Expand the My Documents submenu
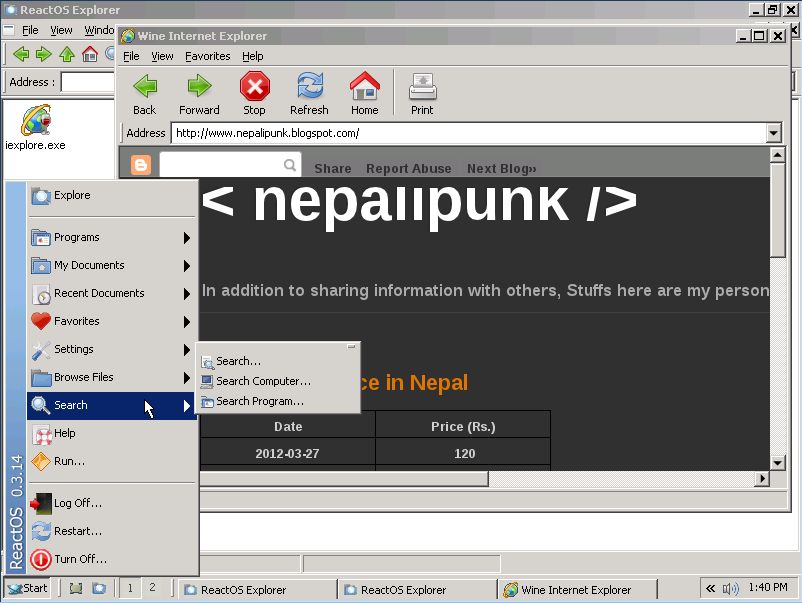 tap(112, 265)
